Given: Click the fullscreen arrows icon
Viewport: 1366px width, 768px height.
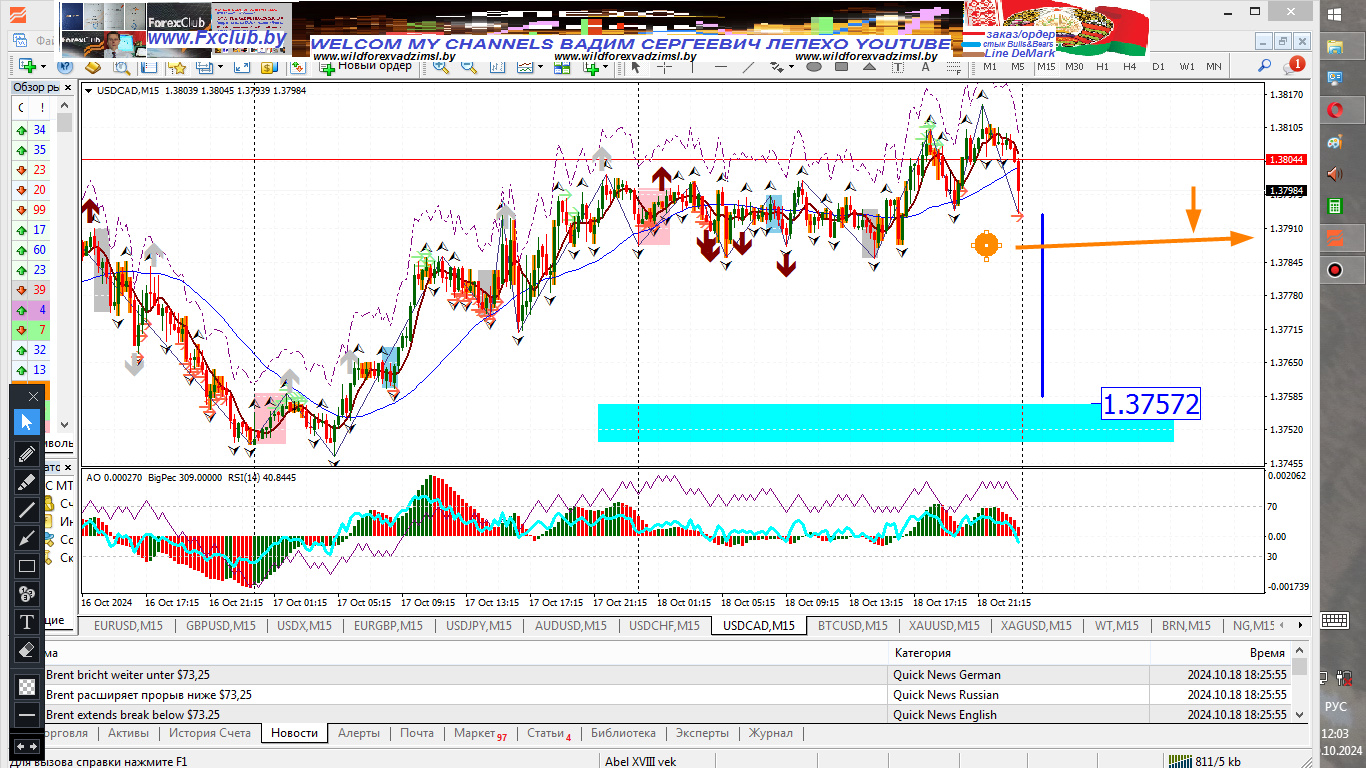Looking at the screenshot, I should tap(241, 67).
